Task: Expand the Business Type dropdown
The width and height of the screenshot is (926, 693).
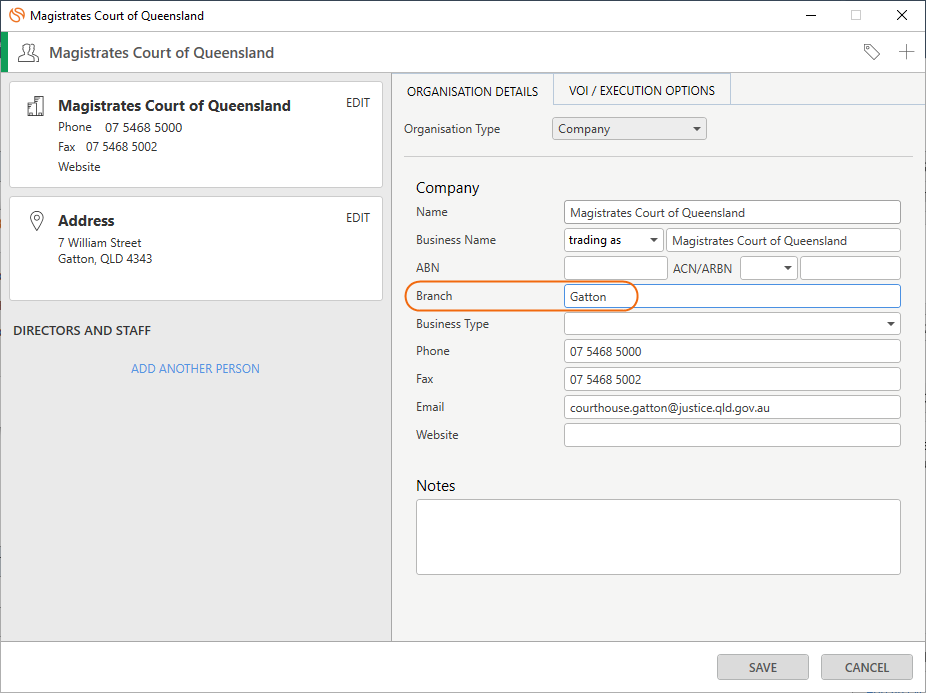Action: coord(732,324)
